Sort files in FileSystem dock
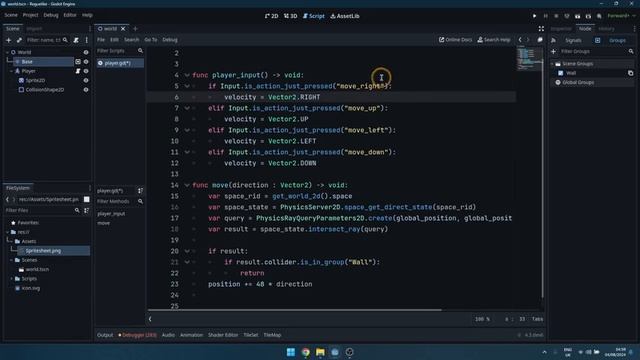640x360 pixels. tap(87, 210)
